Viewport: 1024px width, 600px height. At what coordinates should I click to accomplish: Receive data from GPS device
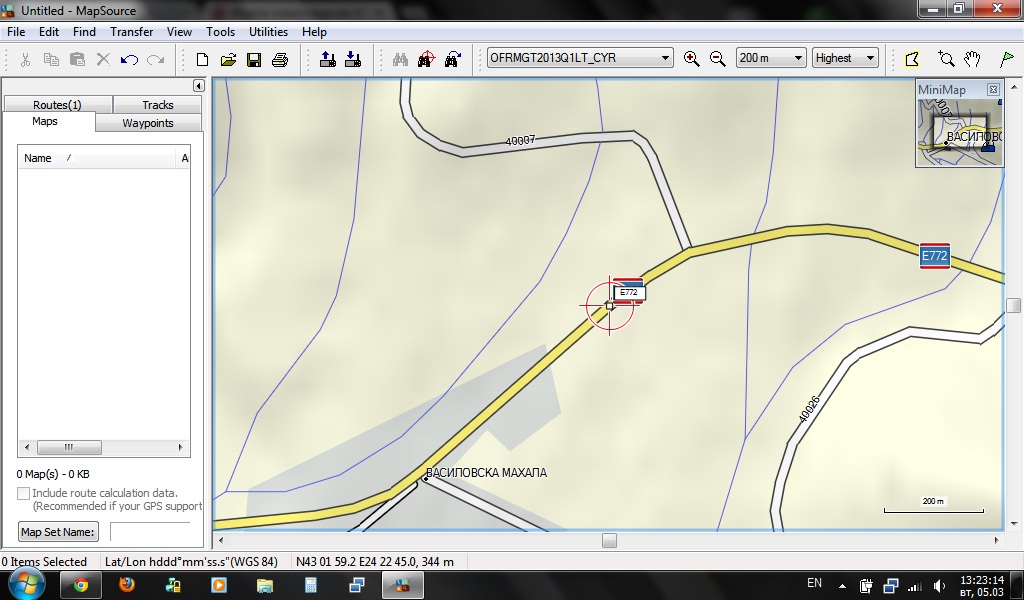[353, 59]
